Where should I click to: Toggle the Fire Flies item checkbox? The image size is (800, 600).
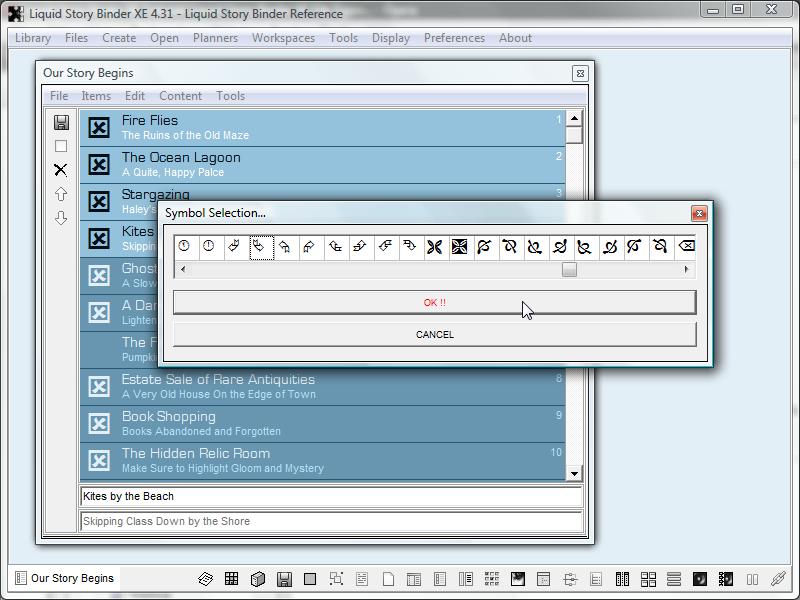[99, 127]
